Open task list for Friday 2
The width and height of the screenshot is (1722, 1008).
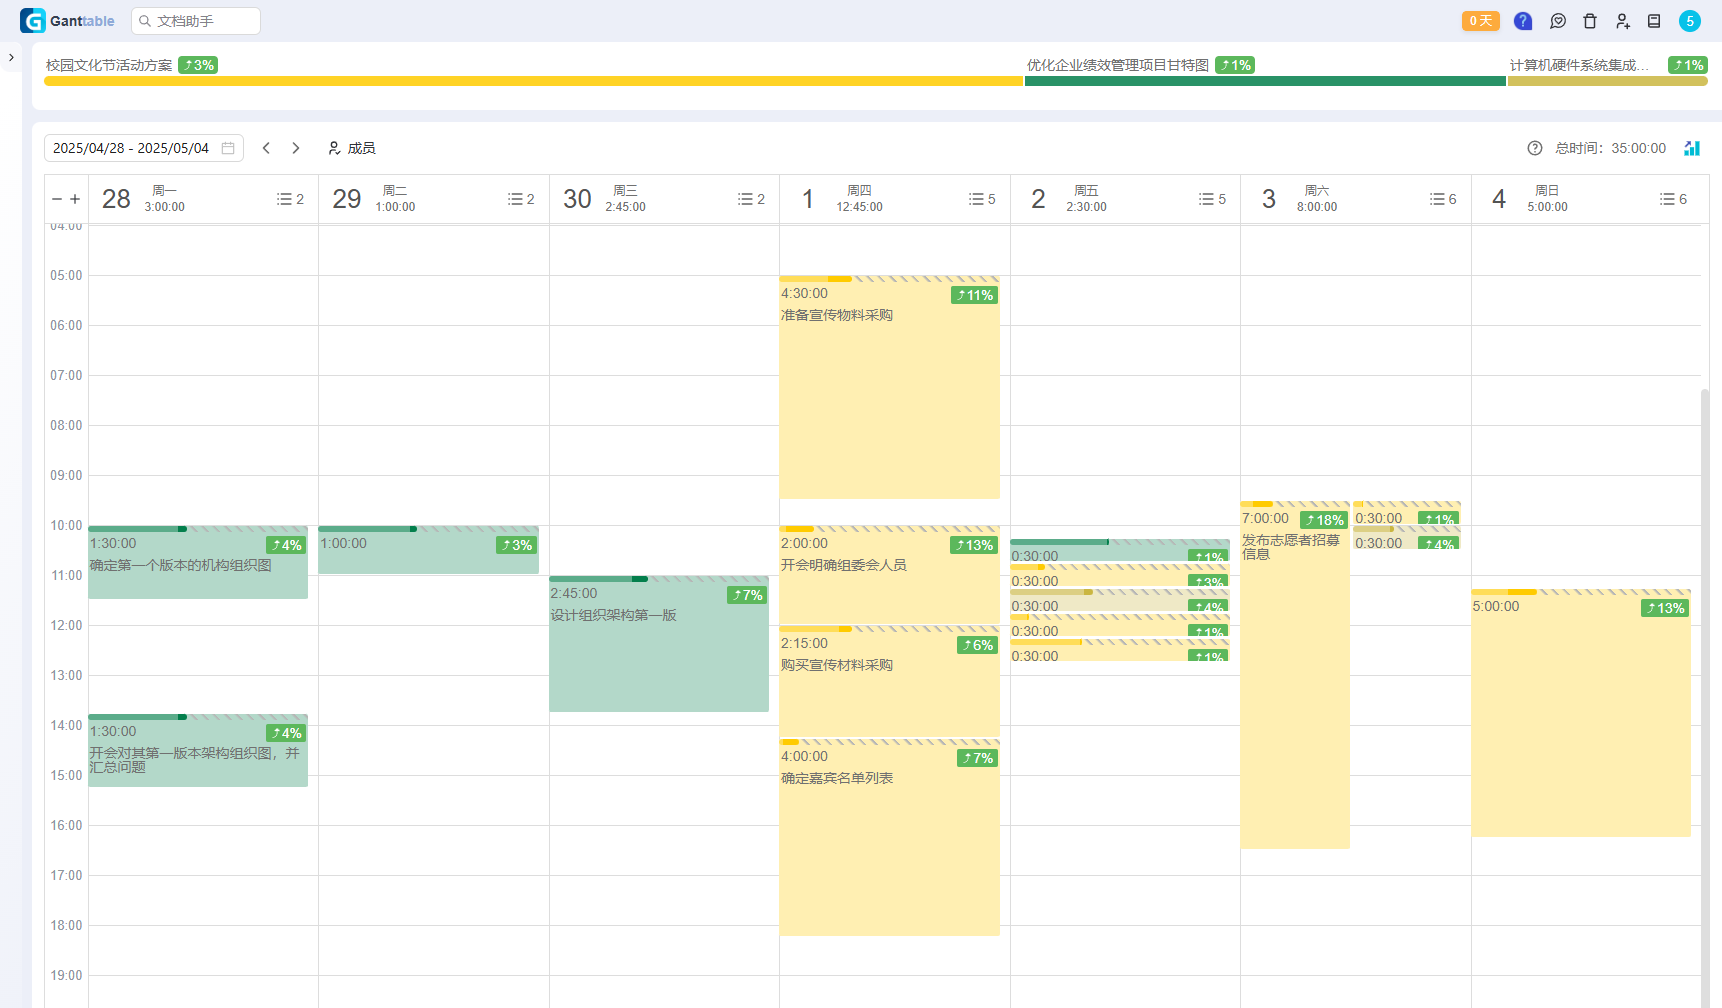click(x=1212, y=199)
